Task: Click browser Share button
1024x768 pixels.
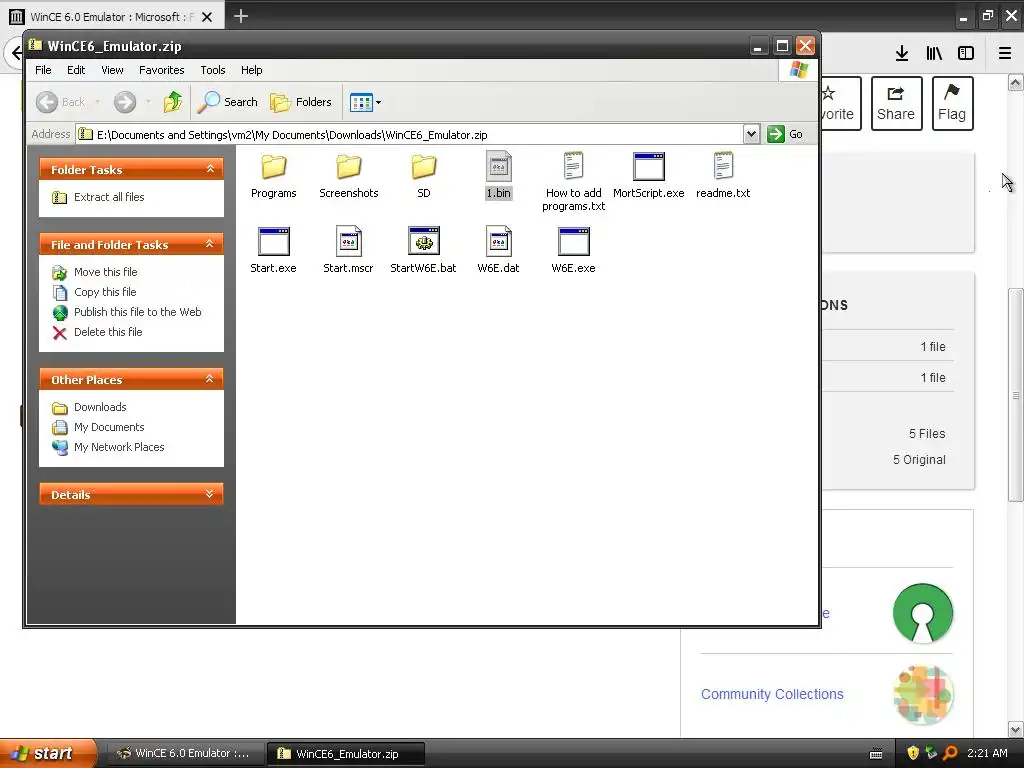Action: [896, 103]
